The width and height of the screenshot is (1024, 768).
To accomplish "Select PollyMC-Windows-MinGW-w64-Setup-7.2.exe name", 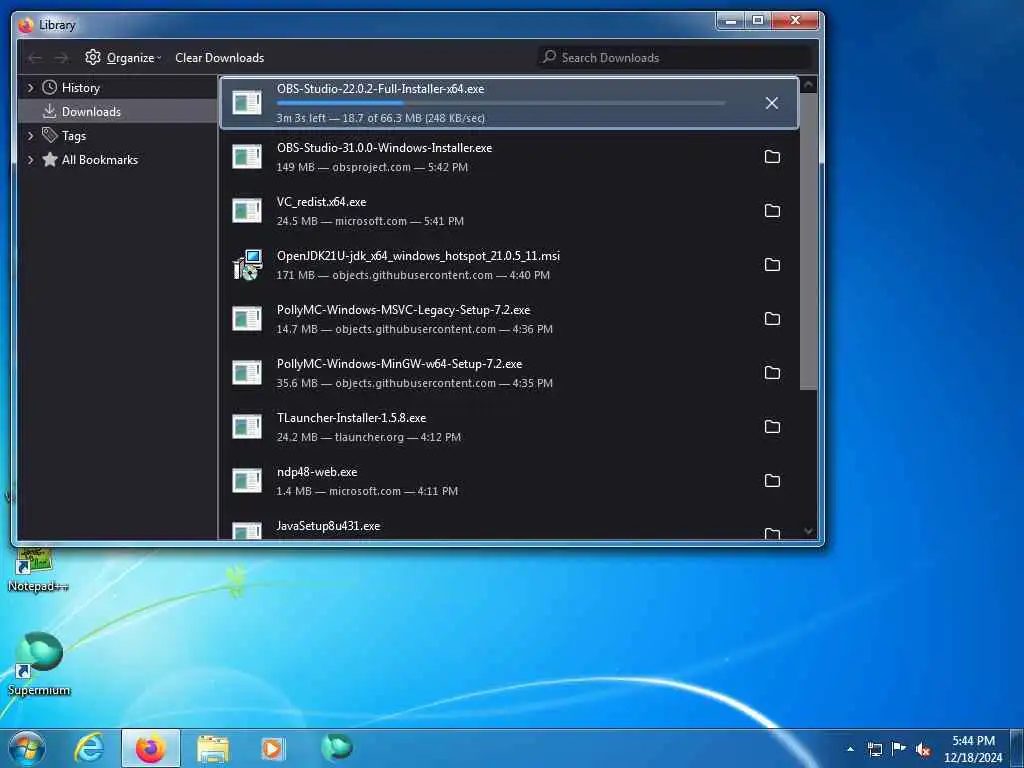I will click(399, 364).
